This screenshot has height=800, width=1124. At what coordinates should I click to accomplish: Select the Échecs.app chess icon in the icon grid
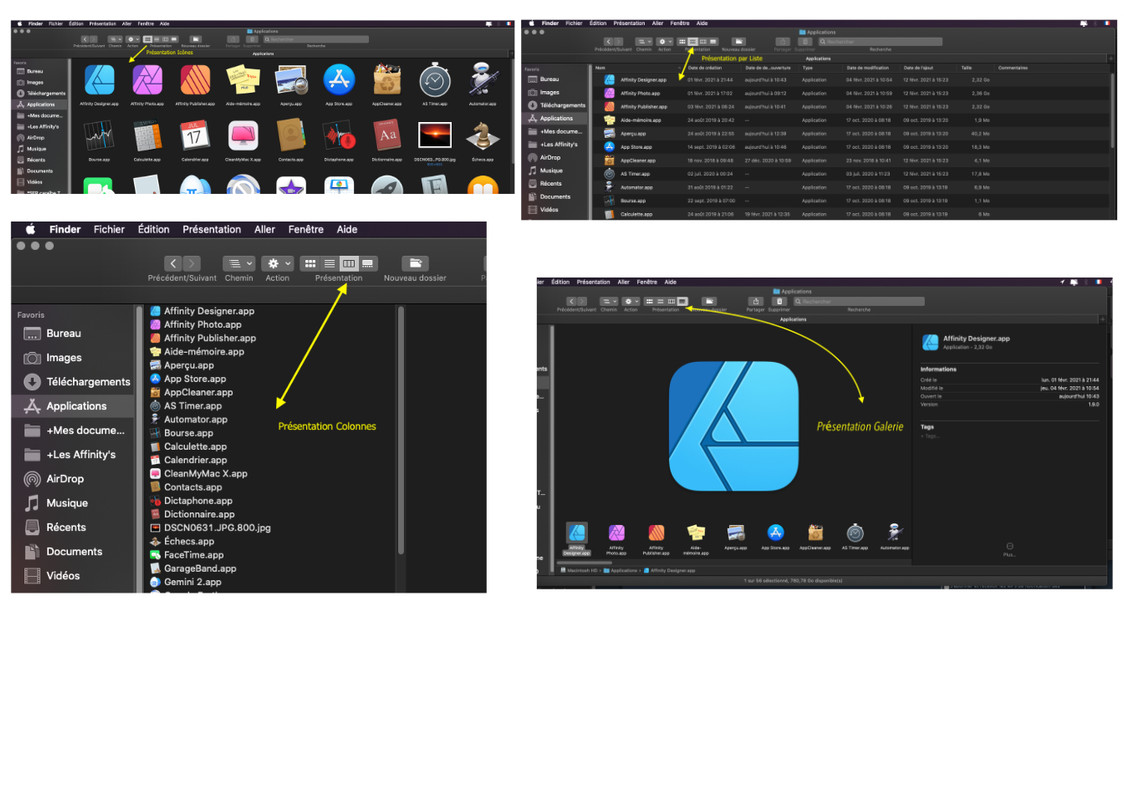[x=482, y=135]
